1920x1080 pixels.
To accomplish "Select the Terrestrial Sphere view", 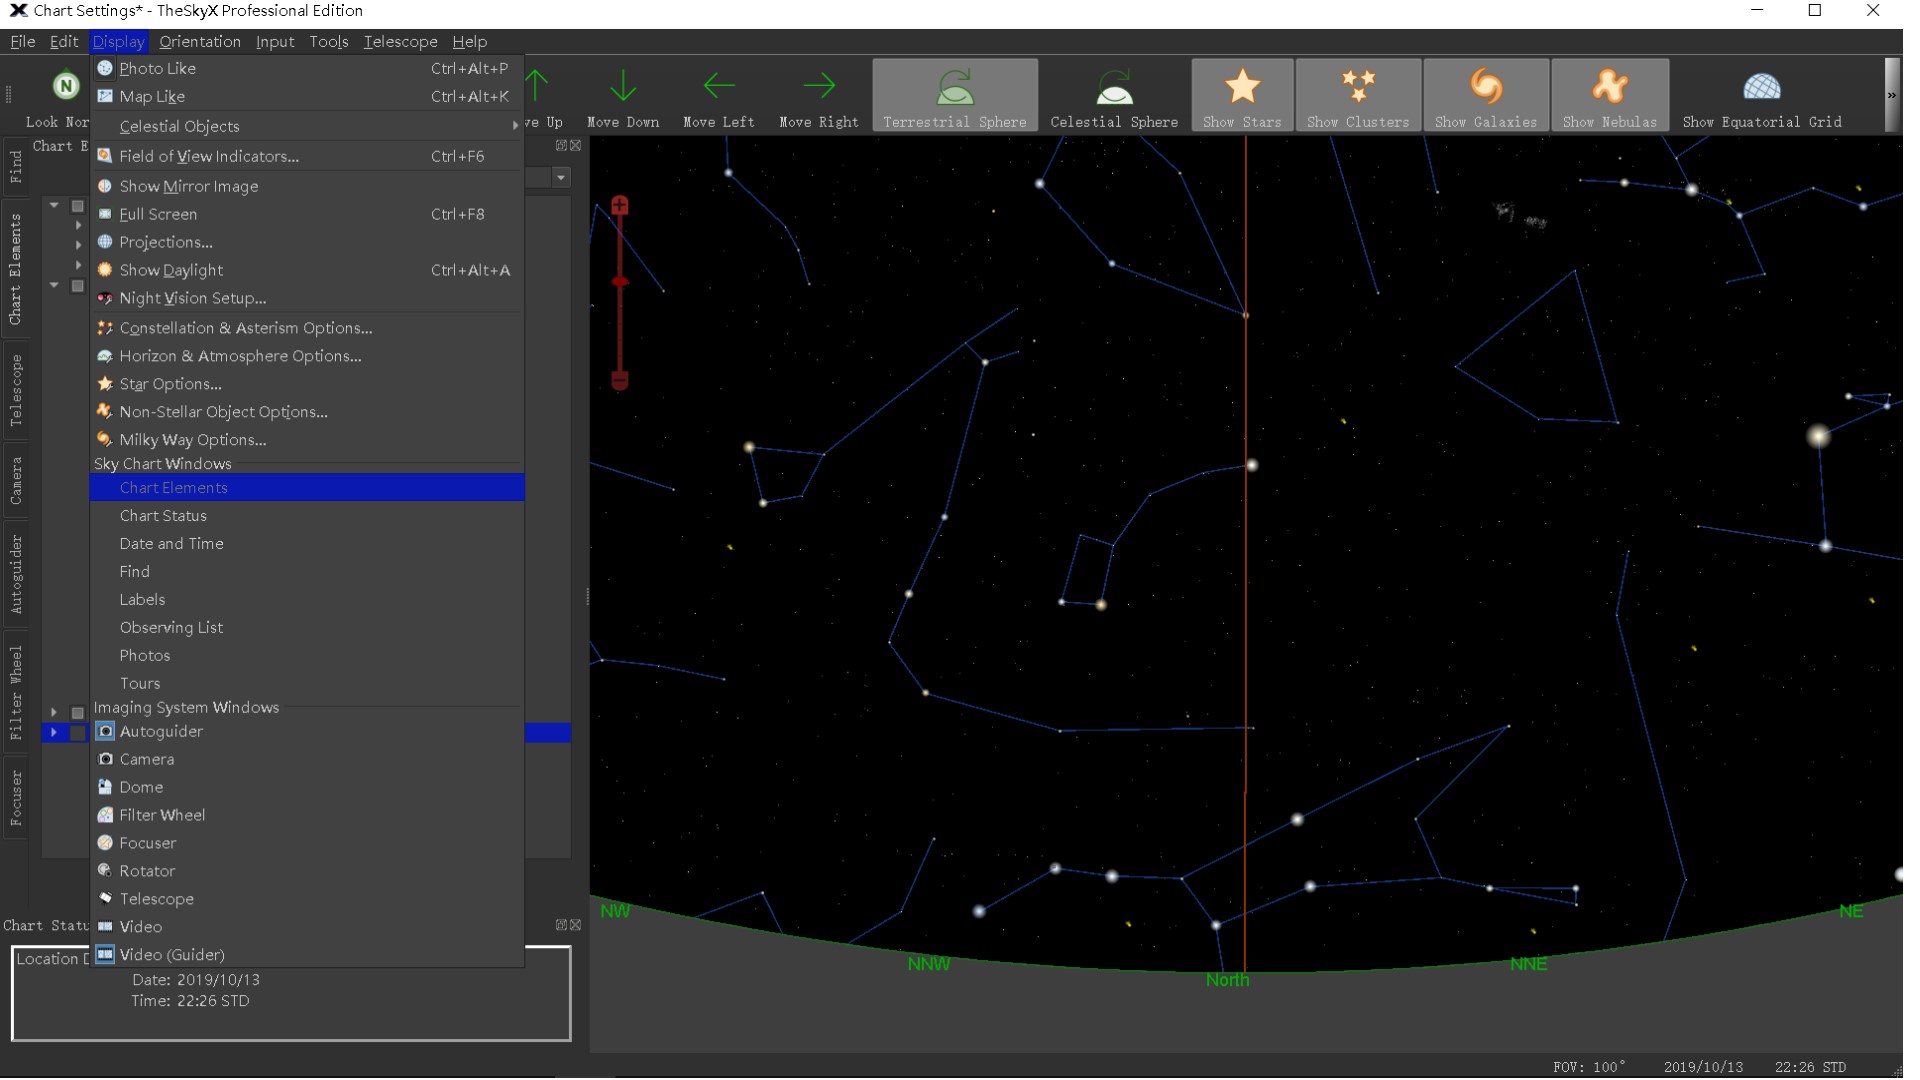I will click(954, 95).
